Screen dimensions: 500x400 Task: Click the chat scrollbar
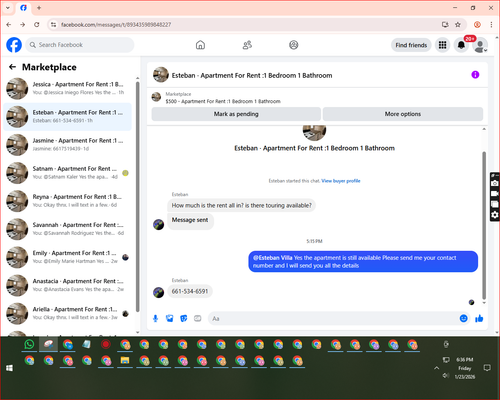point(484,225)
